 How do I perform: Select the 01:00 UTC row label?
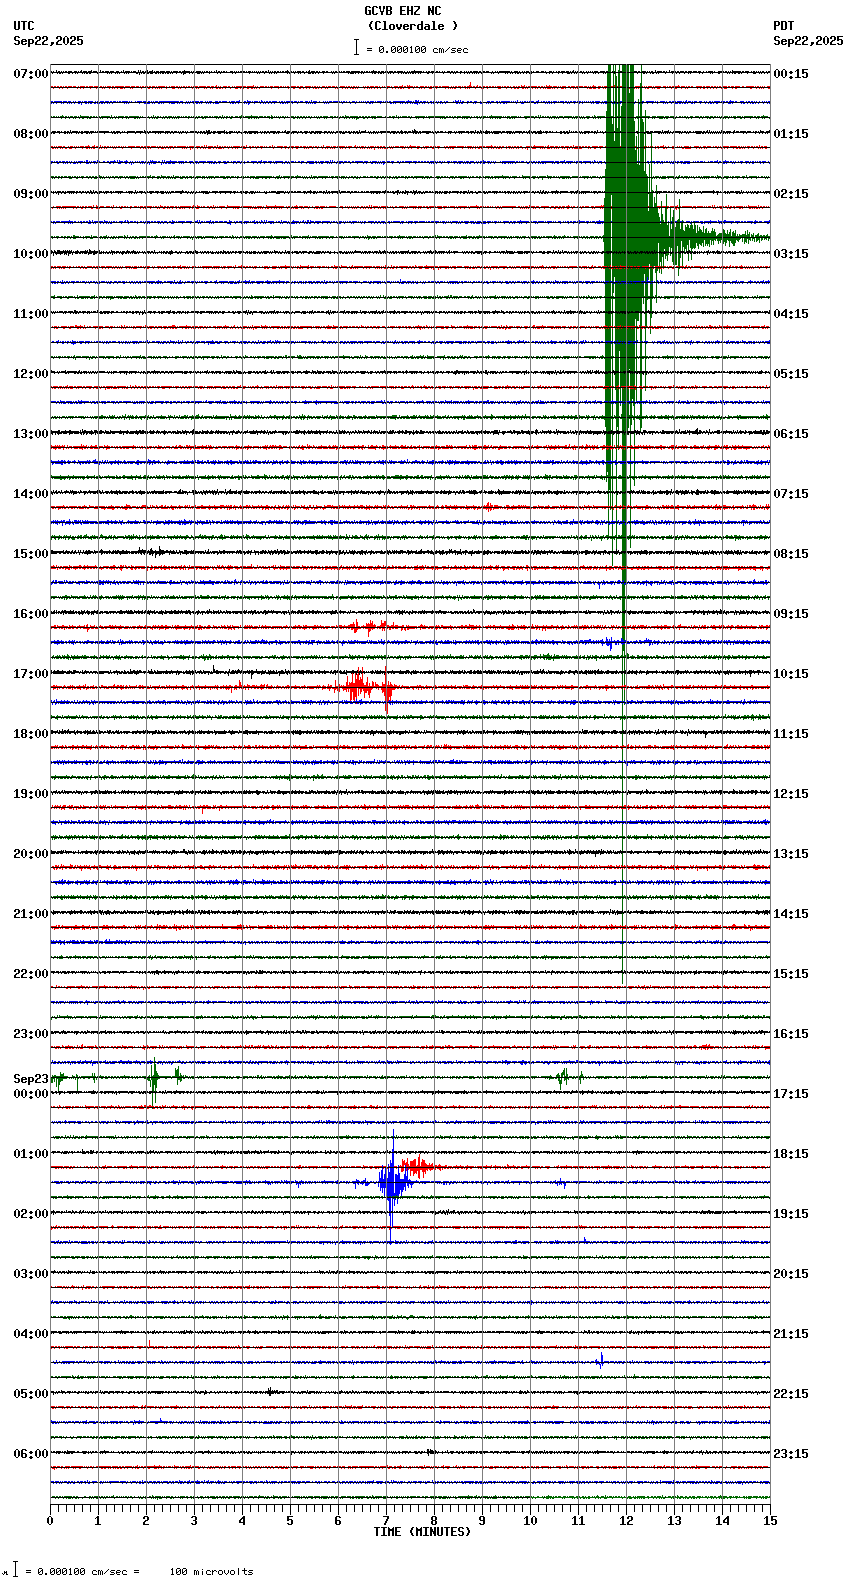31,1154
